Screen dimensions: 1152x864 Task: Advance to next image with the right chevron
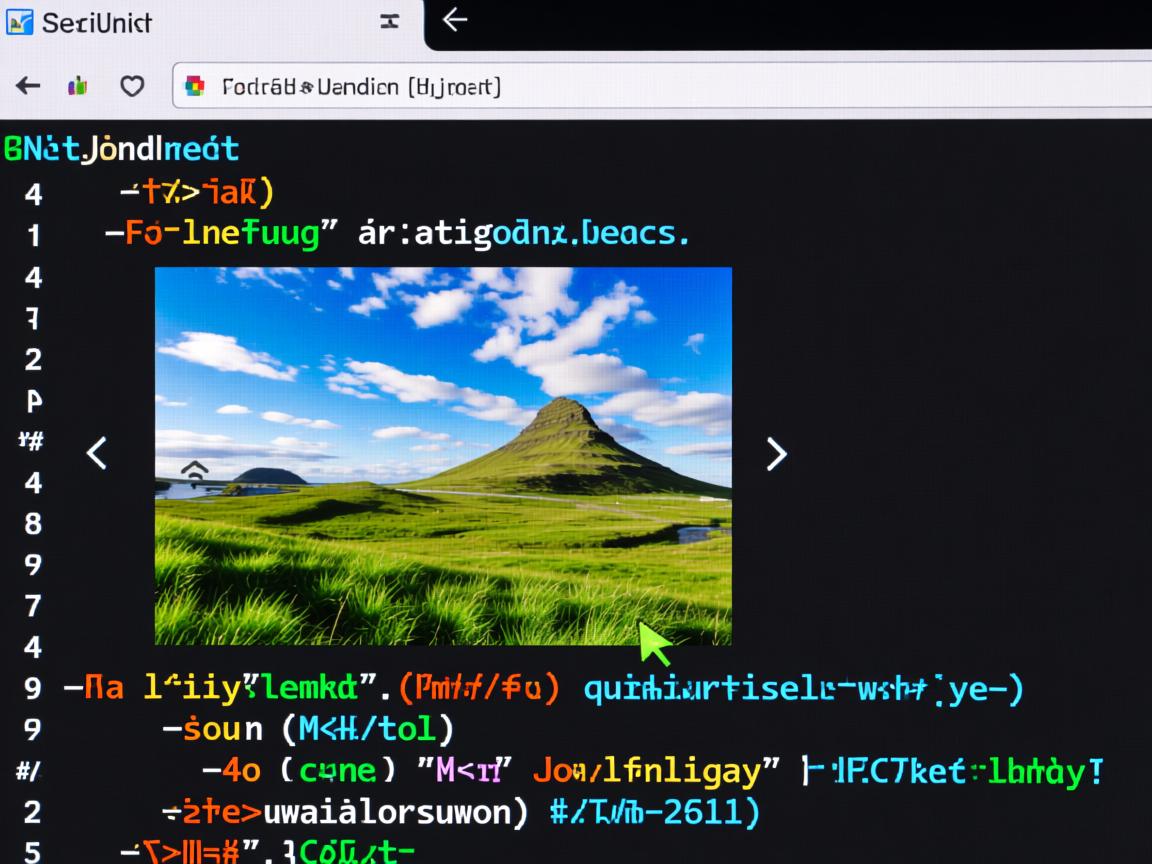coord(776,453)
